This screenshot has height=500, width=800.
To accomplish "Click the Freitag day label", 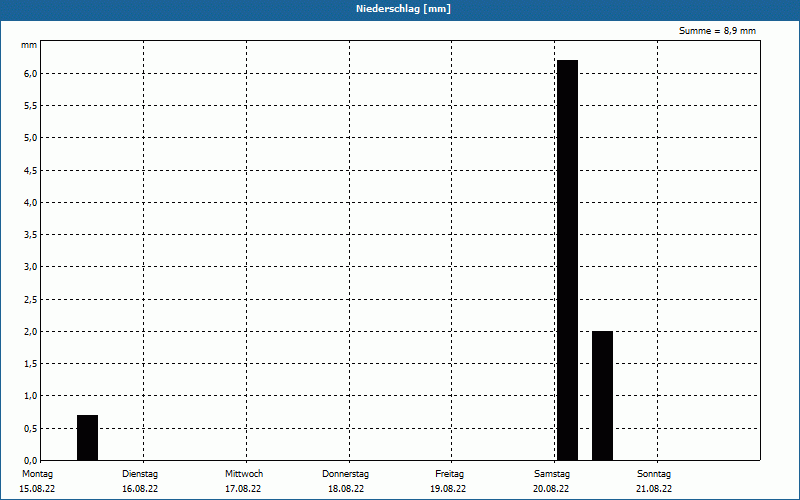I will 449,474.
